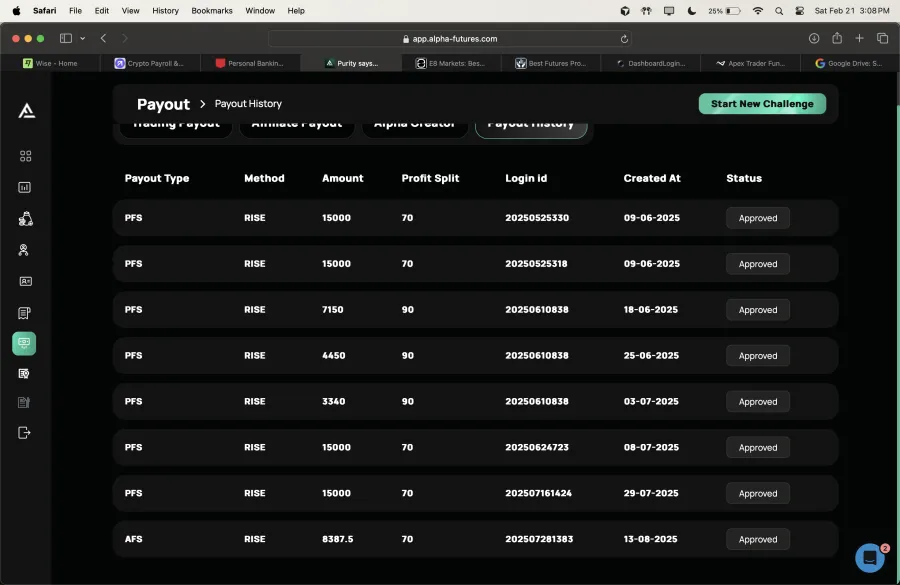Viewport: 900px width, 585px height.
Task: Open the chart statistics sidebar icon
Action: click(x=25, y=187)
